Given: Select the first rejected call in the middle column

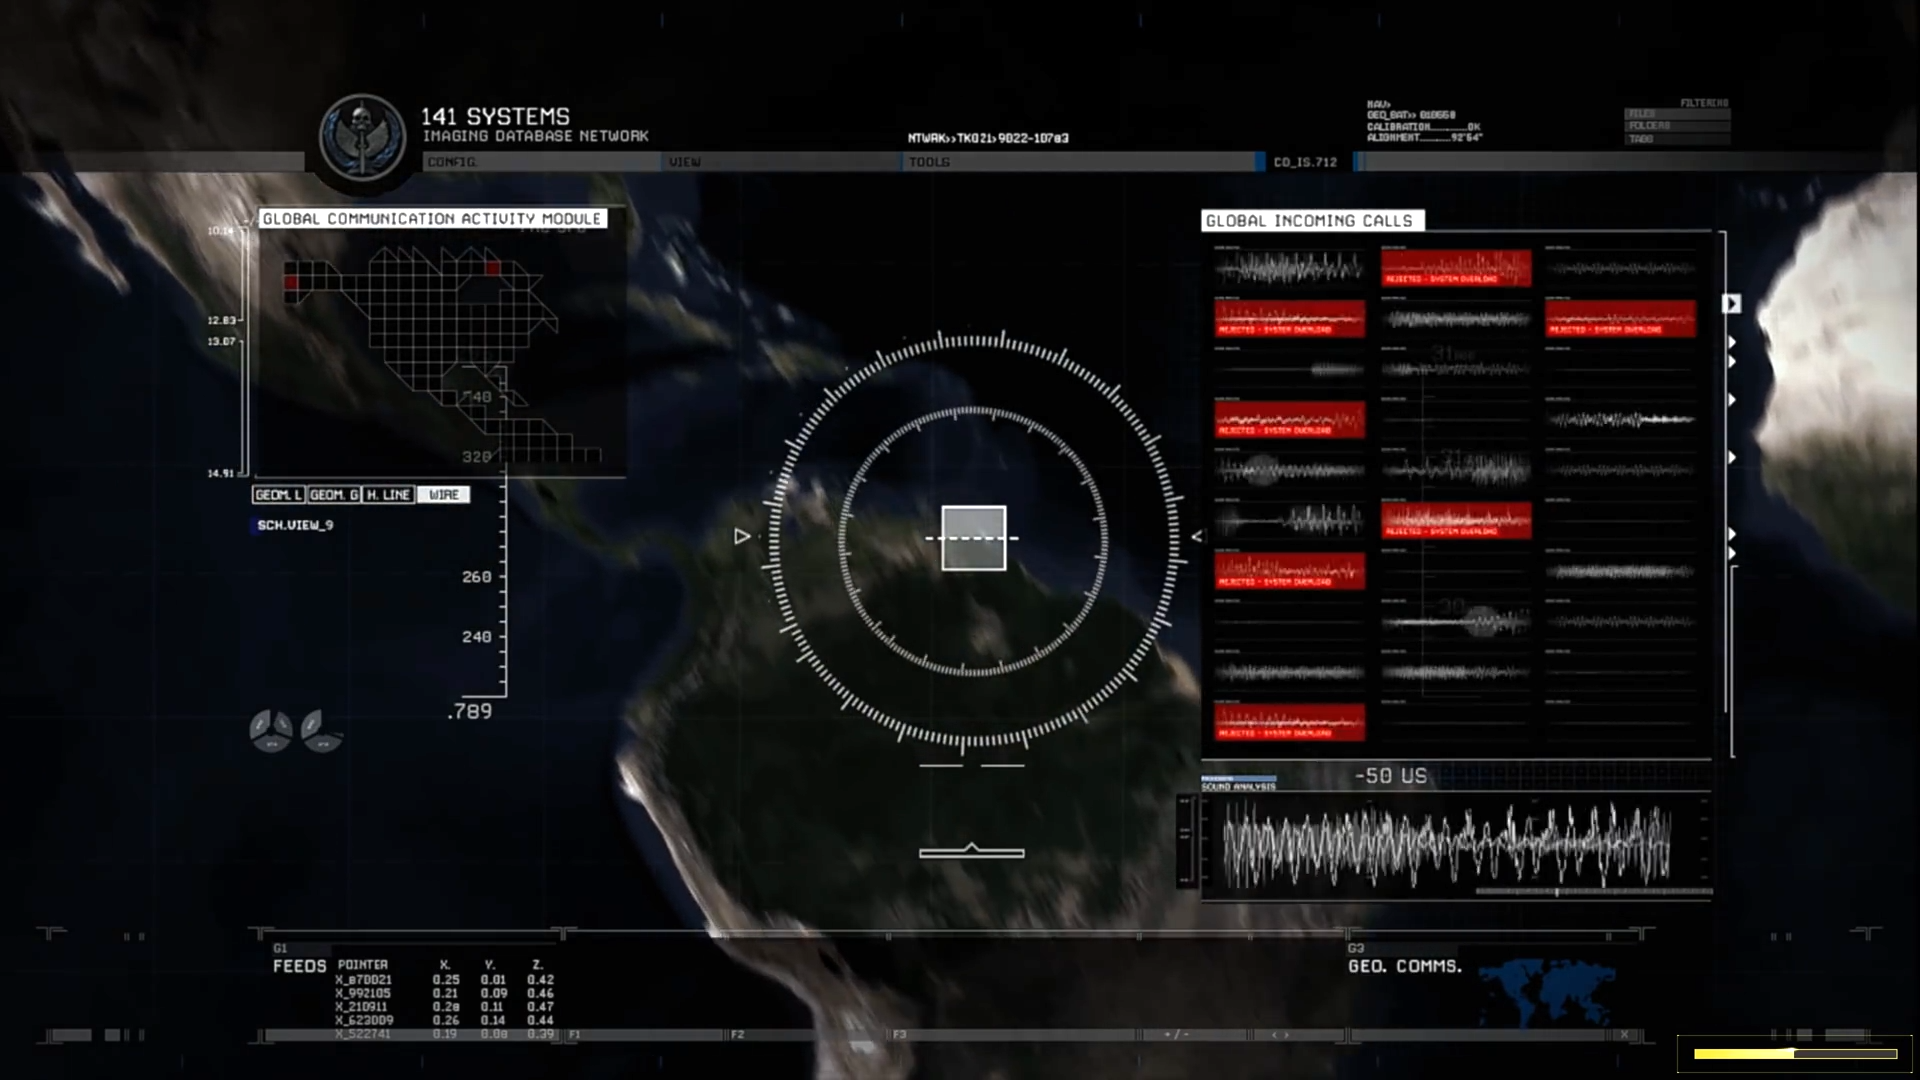Looking at the screenshot, I should 1455,268.
